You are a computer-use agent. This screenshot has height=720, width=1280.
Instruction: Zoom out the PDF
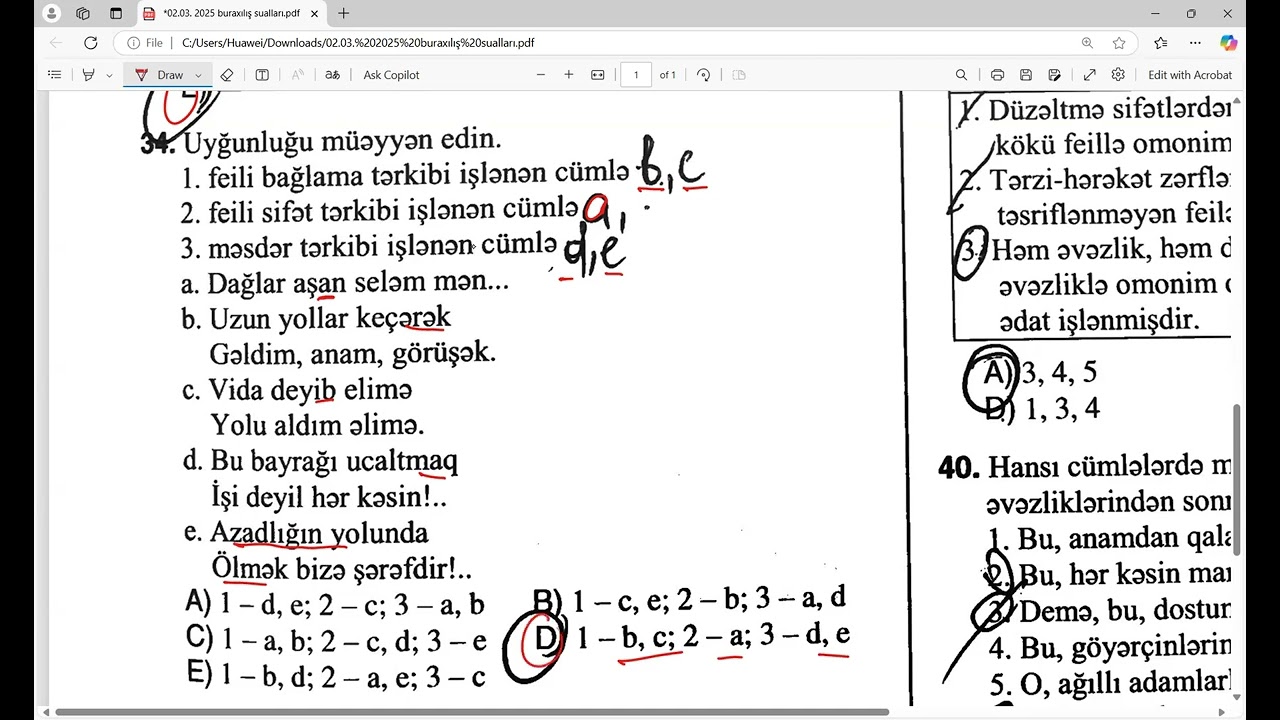(541, 75)
